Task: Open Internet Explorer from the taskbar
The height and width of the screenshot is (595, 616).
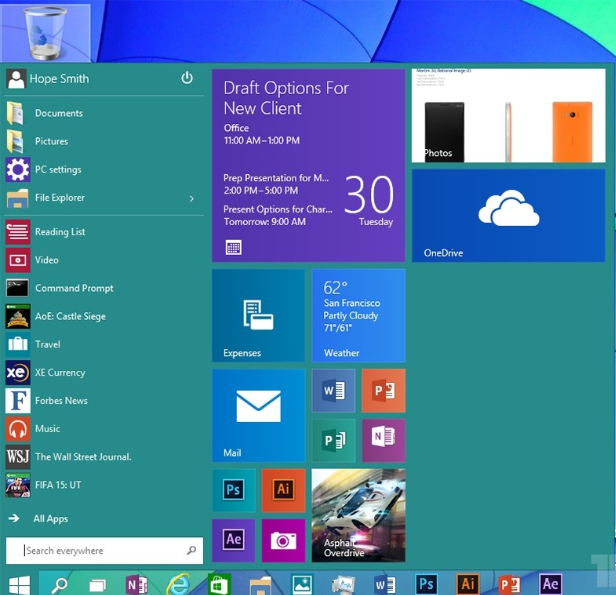Action: pos(179,583)
